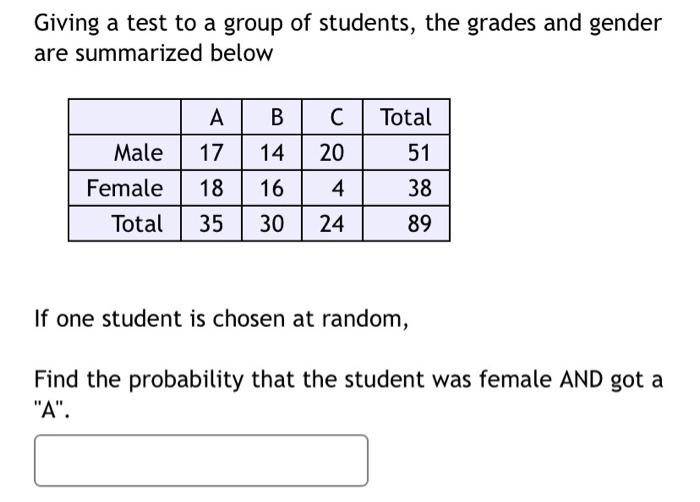This screenshot has height=502, width=700.
Task: Select the Total row label cell
Action: click(125, 224)
